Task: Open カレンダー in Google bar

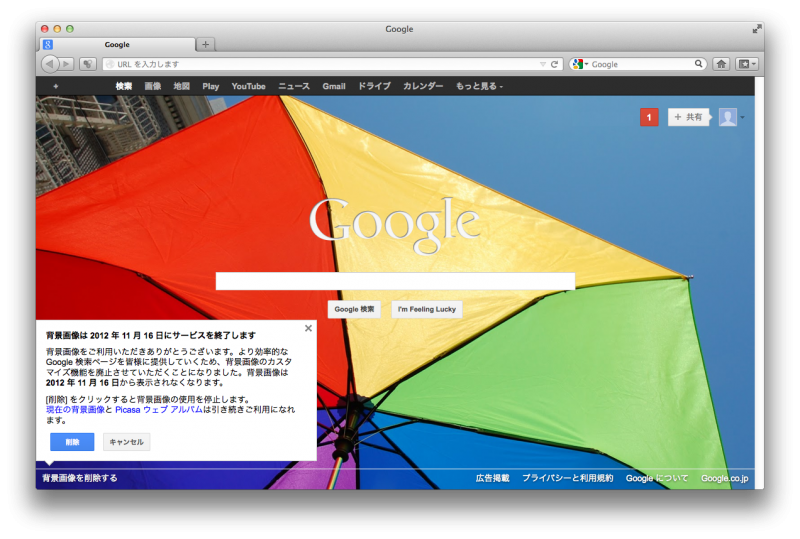Action: 423,86
